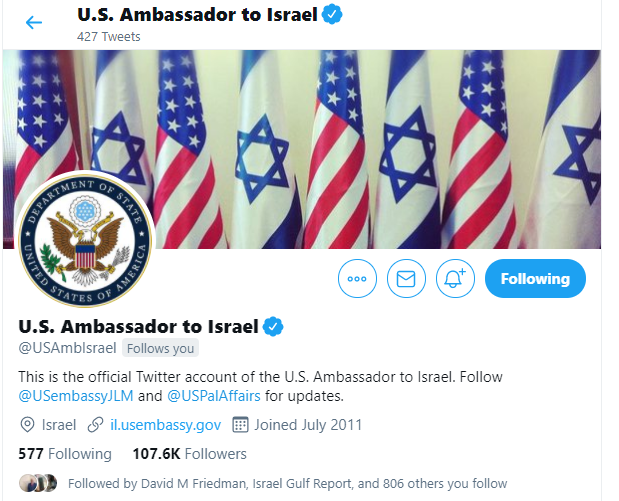Click the verified badge in the top header
Image resolution: width=619 pixels, height=501 pixels.
point(332,15)
